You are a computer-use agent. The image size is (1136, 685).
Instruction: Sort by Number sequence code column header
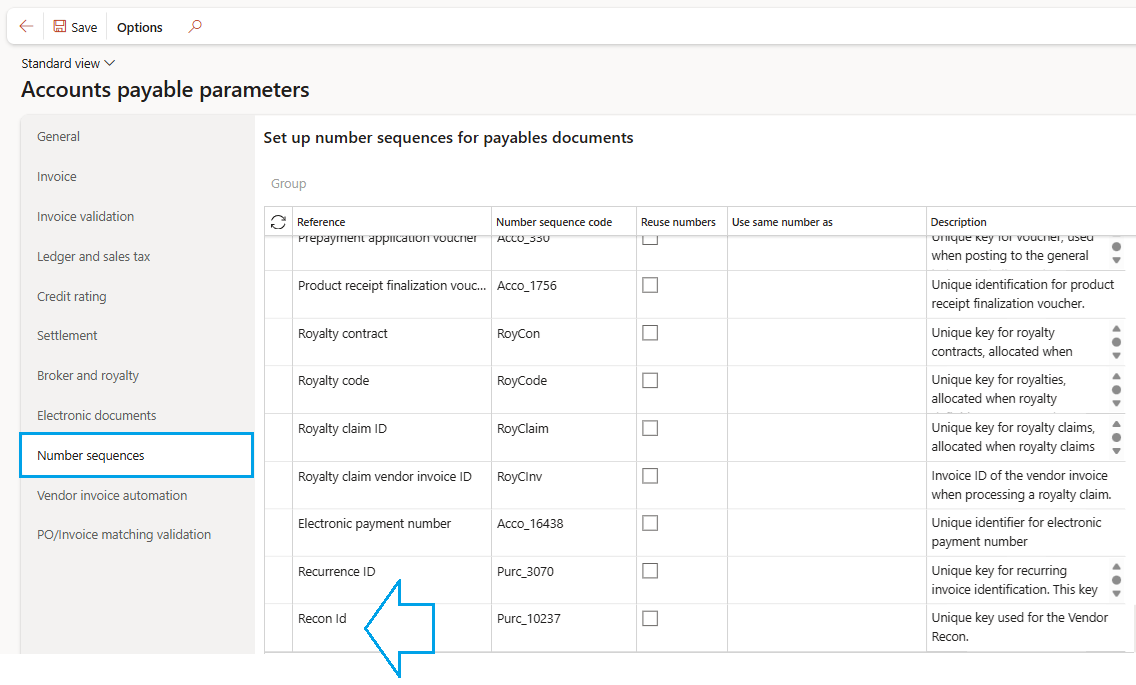tap(554, 222)
